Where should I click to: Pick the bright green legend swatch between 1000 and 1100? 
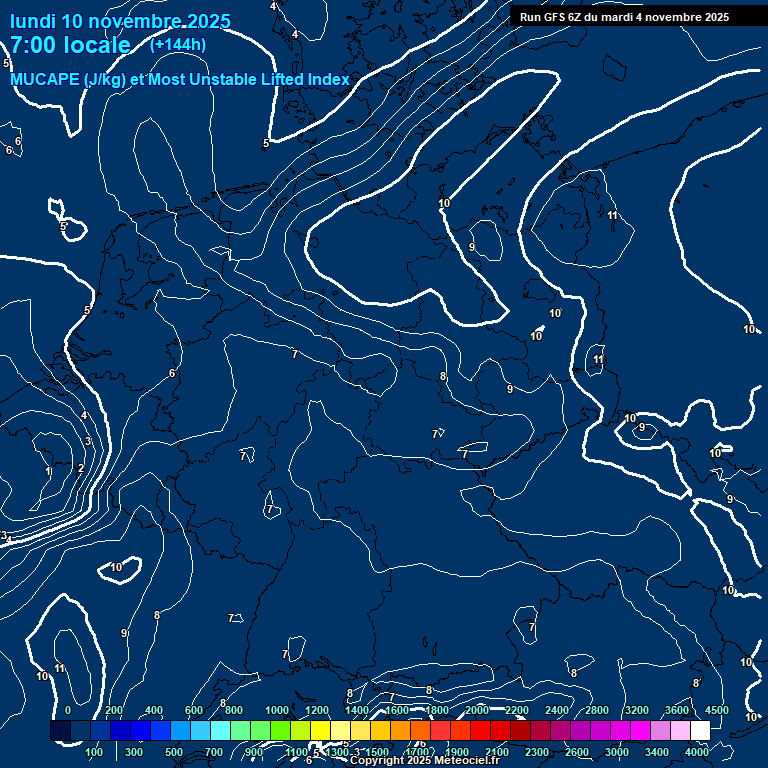pyautogui.click(x=280, y=730)
